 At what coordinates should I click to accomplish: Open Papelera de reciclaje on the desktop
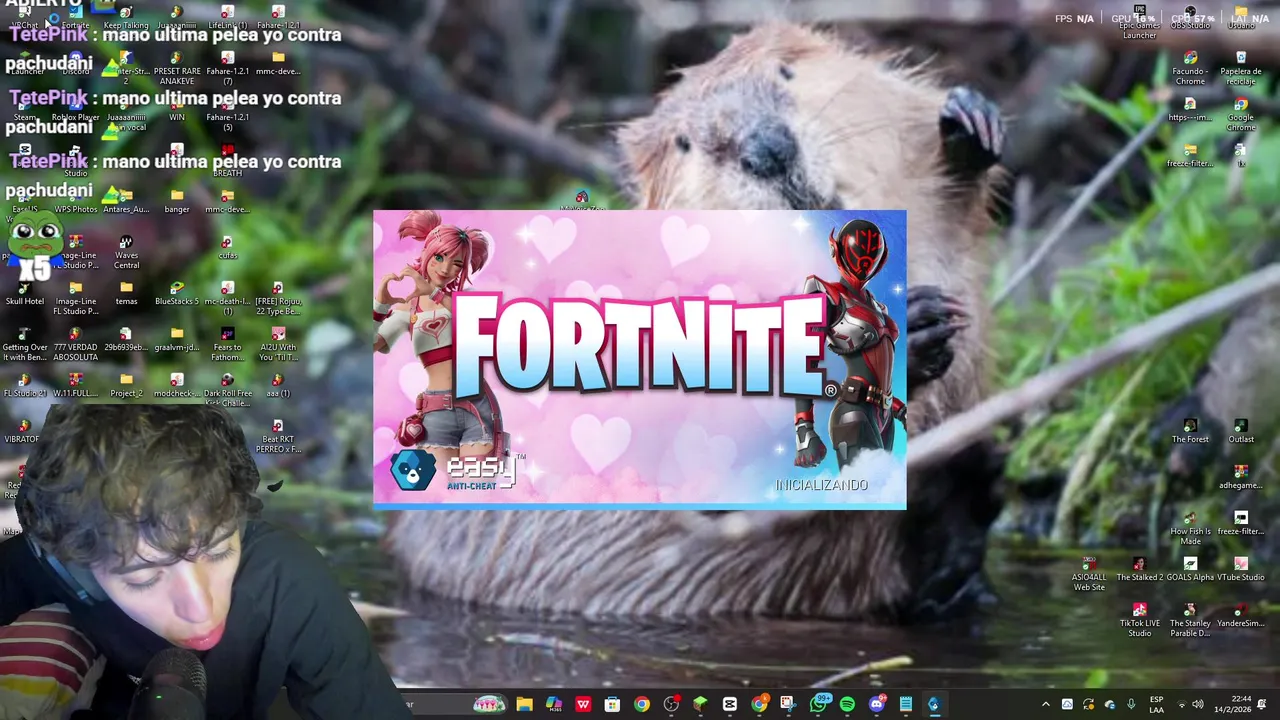[1241, 67]
